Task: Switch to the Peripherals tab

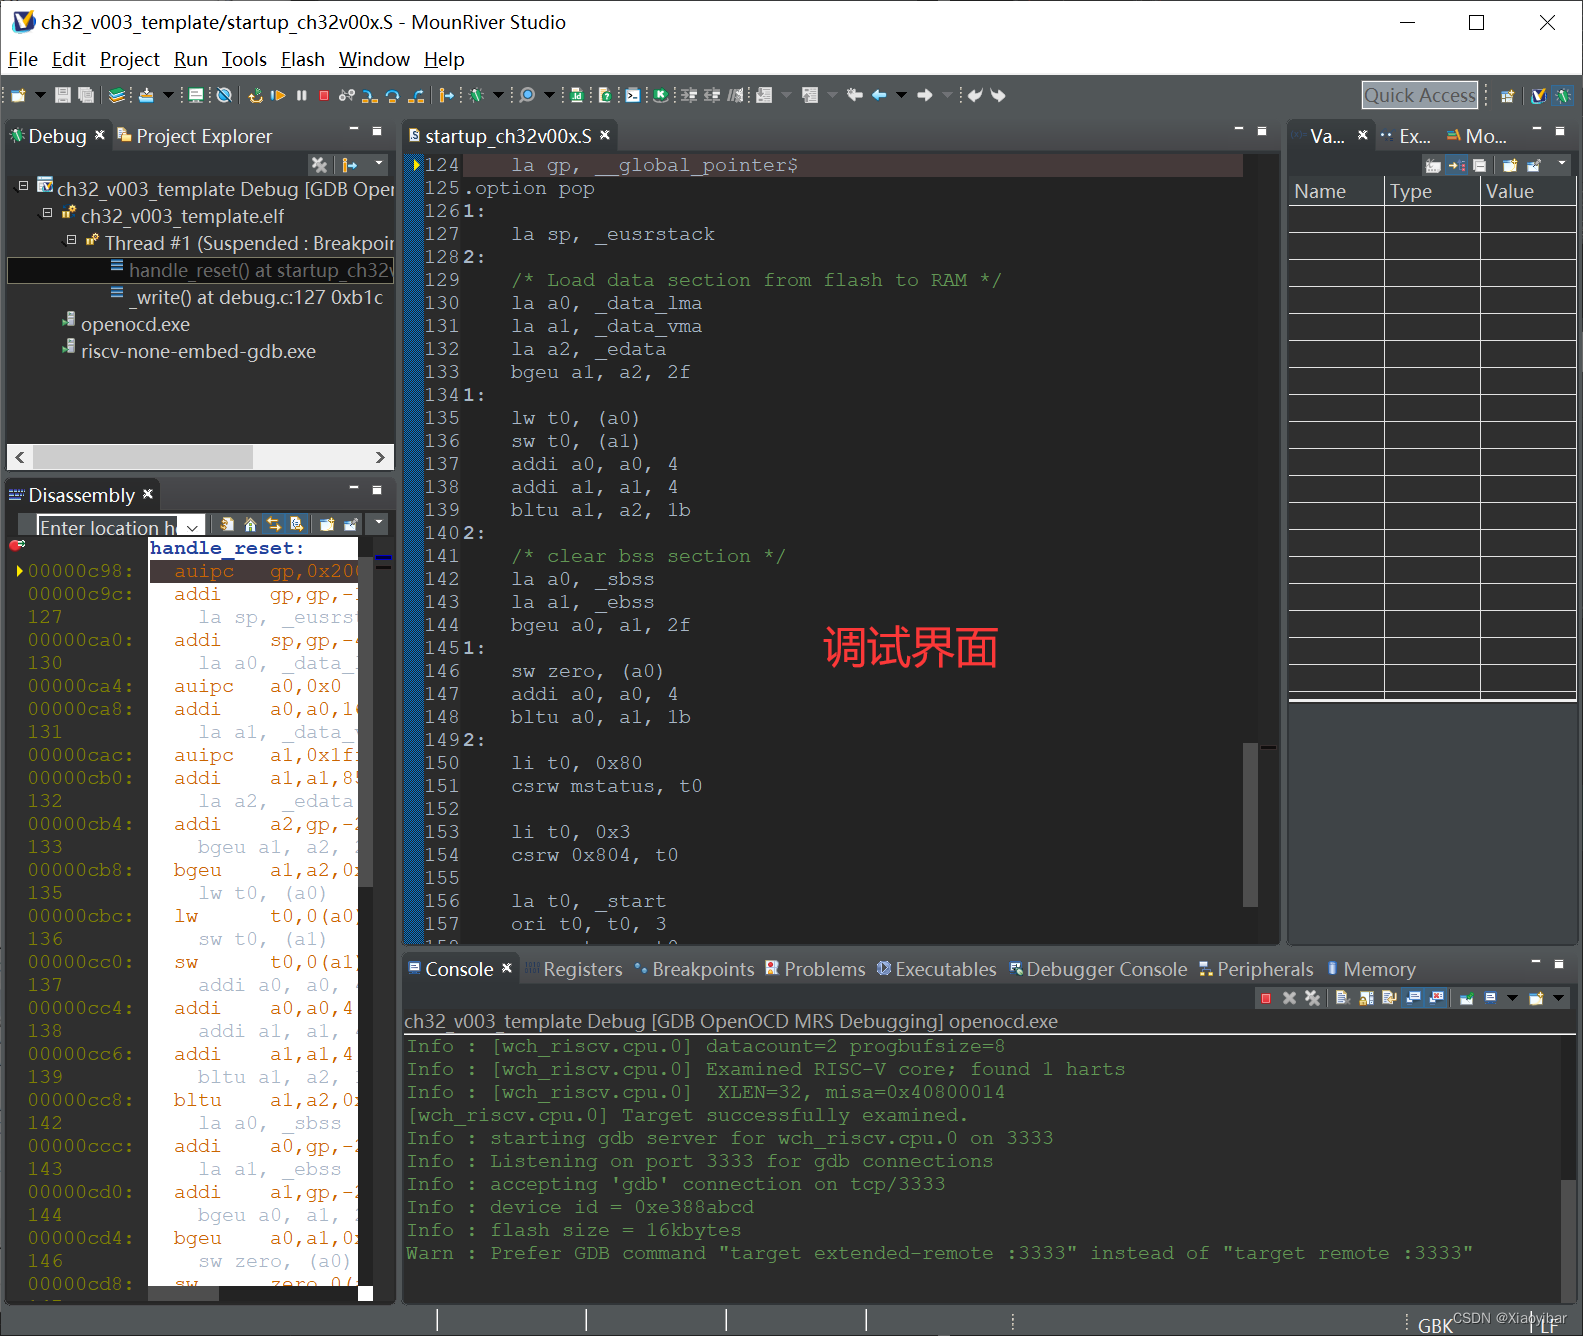Action: pos(1256,969)
